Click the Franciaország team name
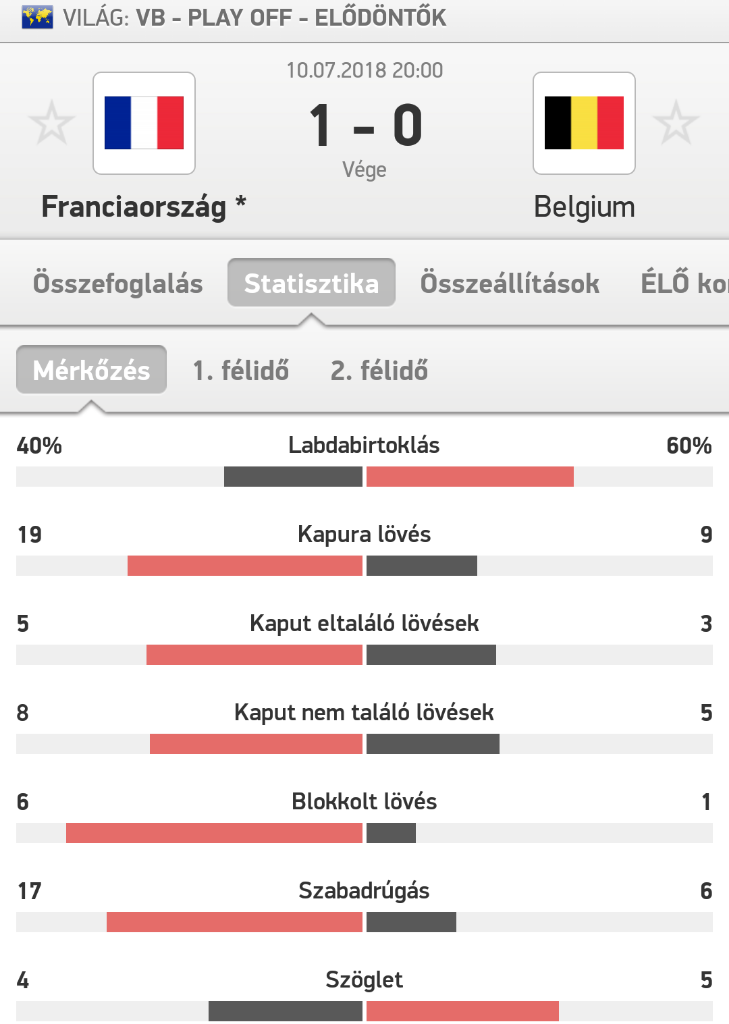 point(134,207)
